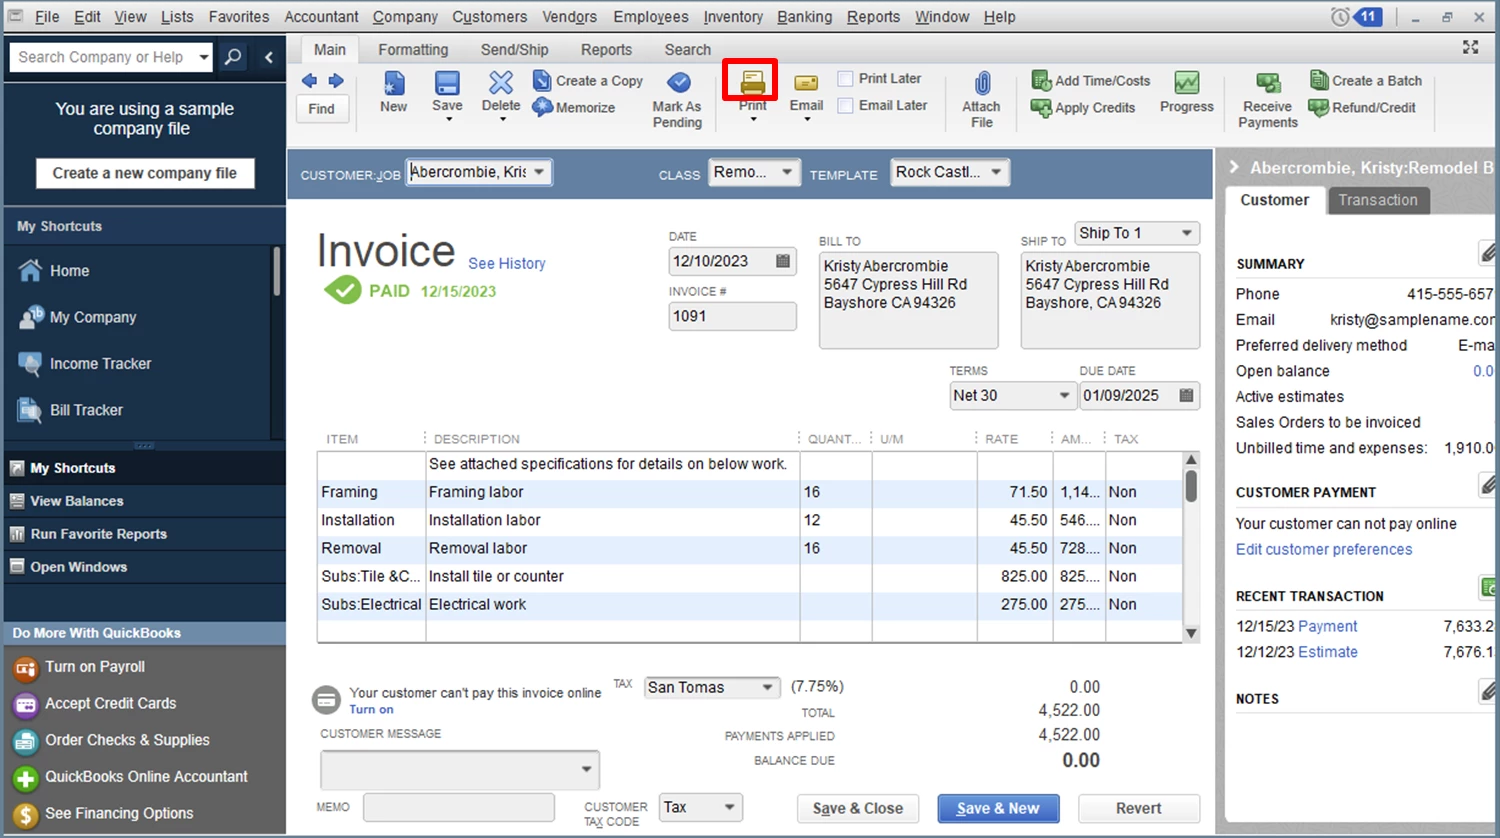The image size is (1500, 838).
Task: Click the line items scrollbar thumb
Action: point(1191,486)
